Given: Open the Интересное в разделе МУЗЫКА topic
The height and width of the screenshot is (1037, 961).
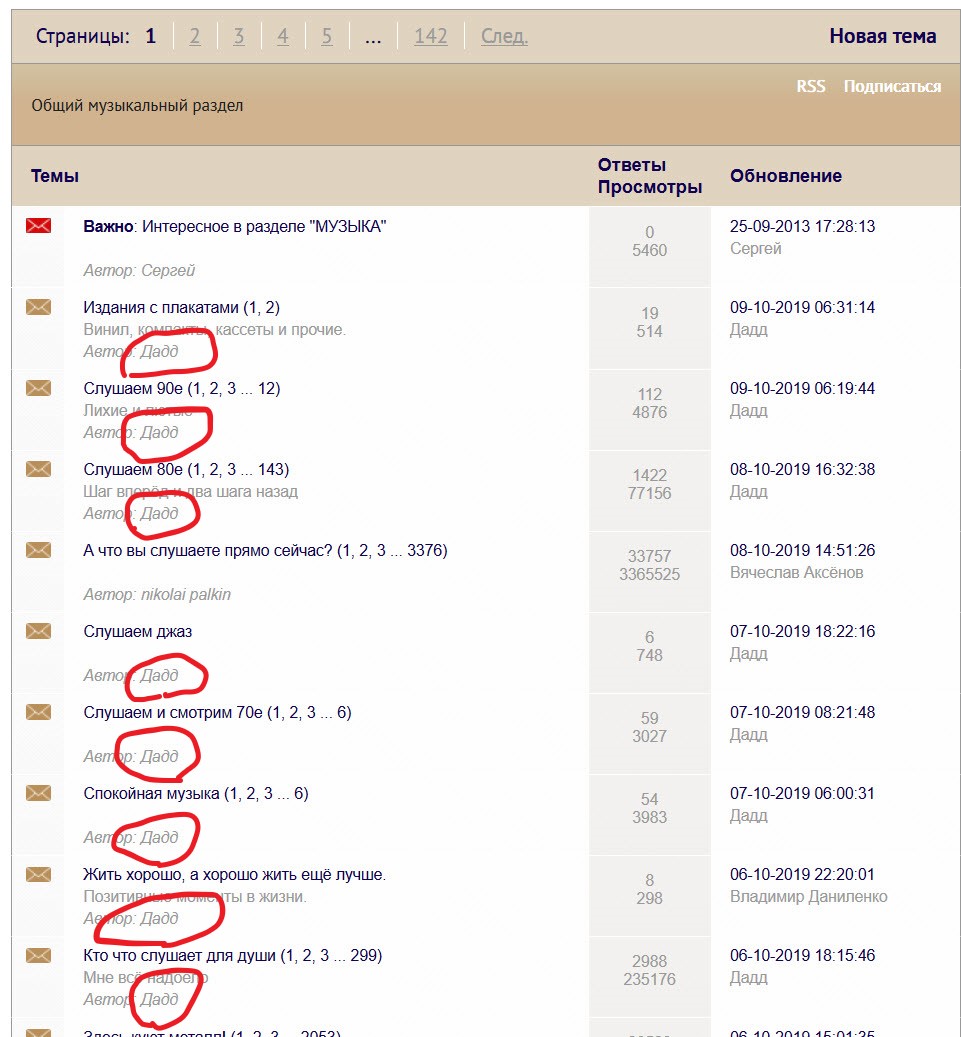Looking at the screenshot, I should (263, 226).
